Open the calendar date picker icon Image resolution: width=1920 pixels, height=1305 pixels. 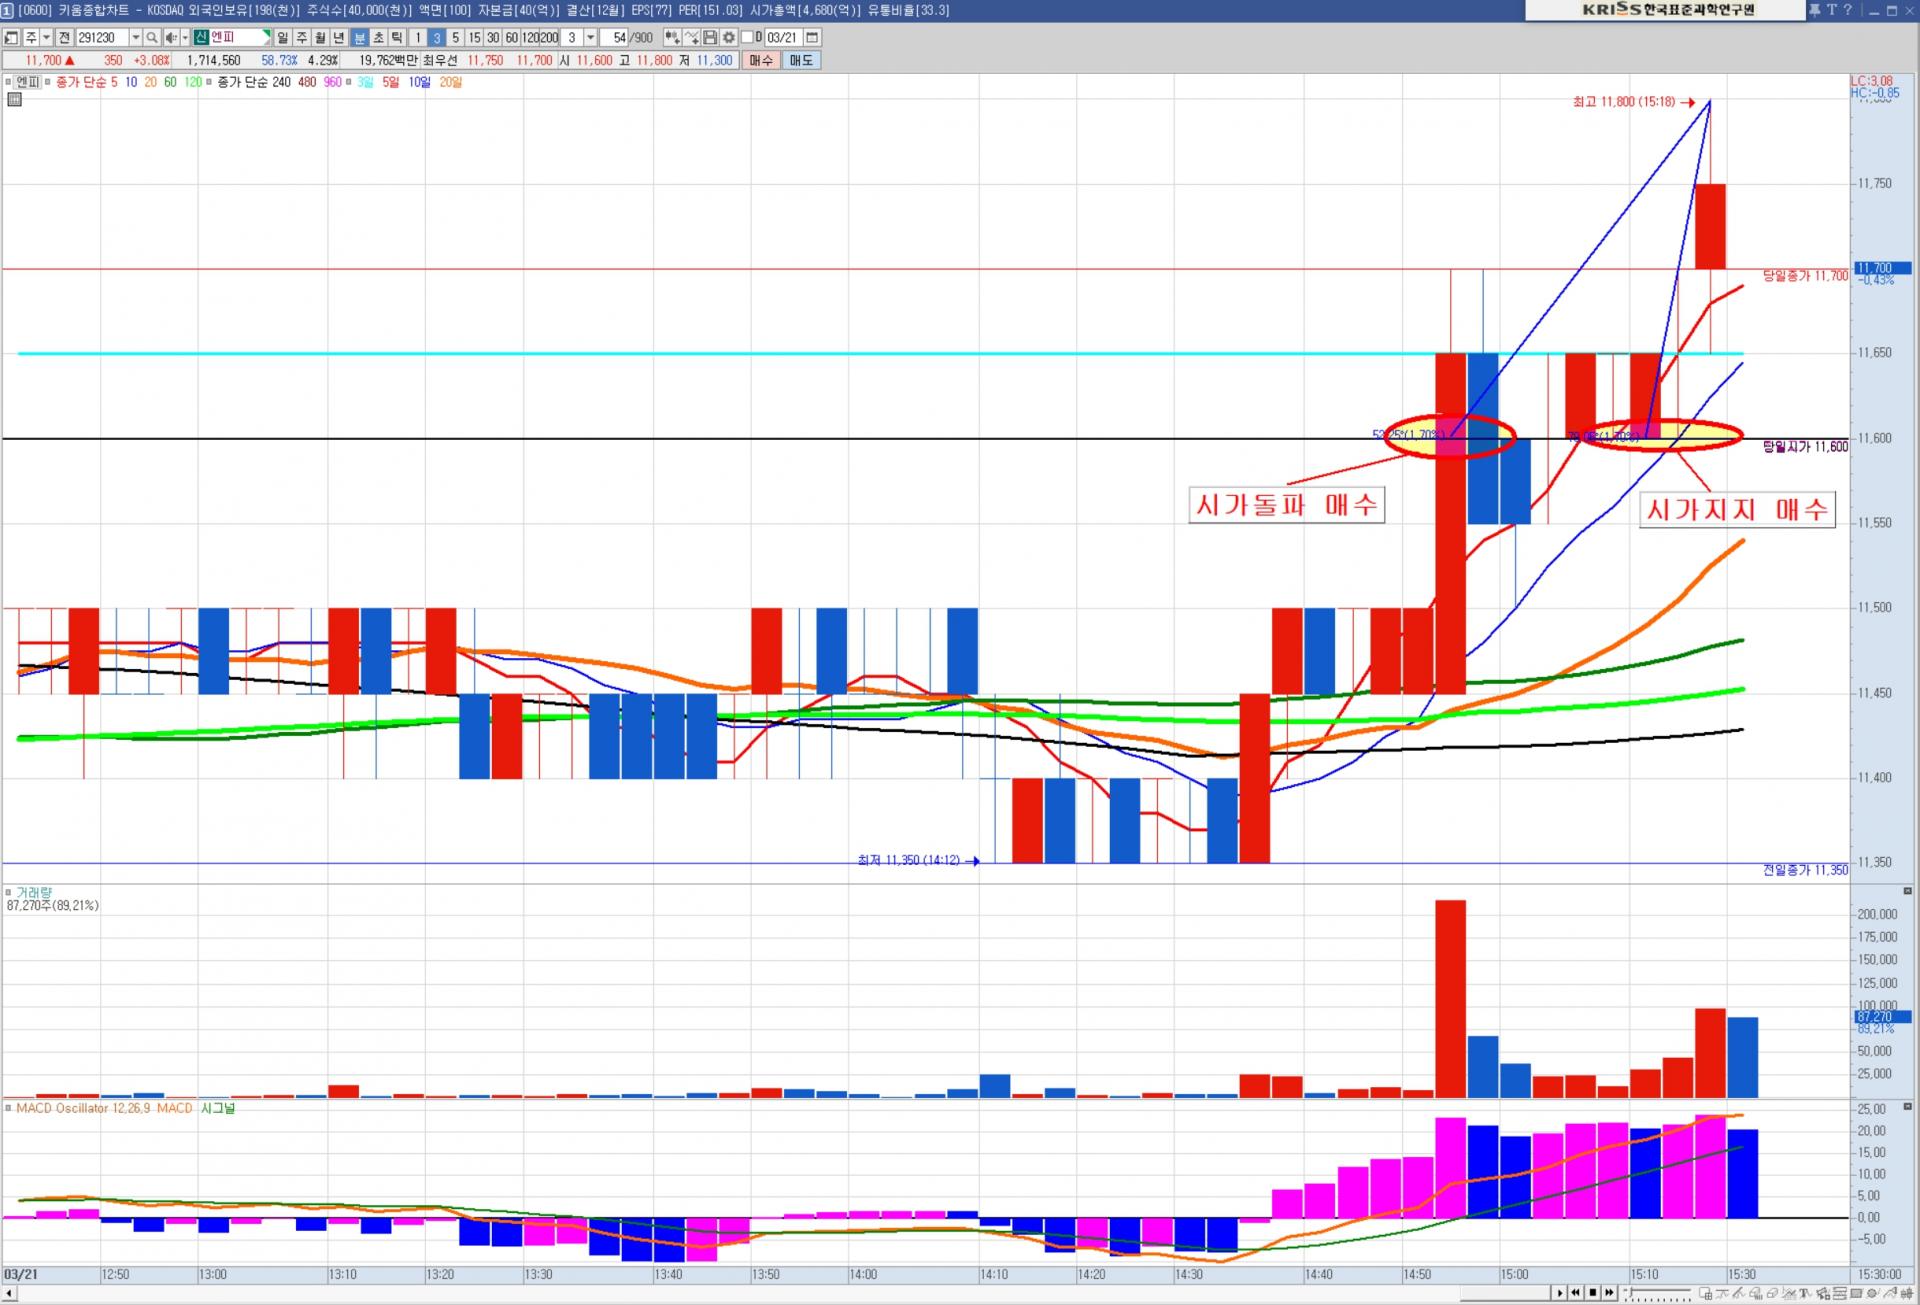(x=812, y=38)
